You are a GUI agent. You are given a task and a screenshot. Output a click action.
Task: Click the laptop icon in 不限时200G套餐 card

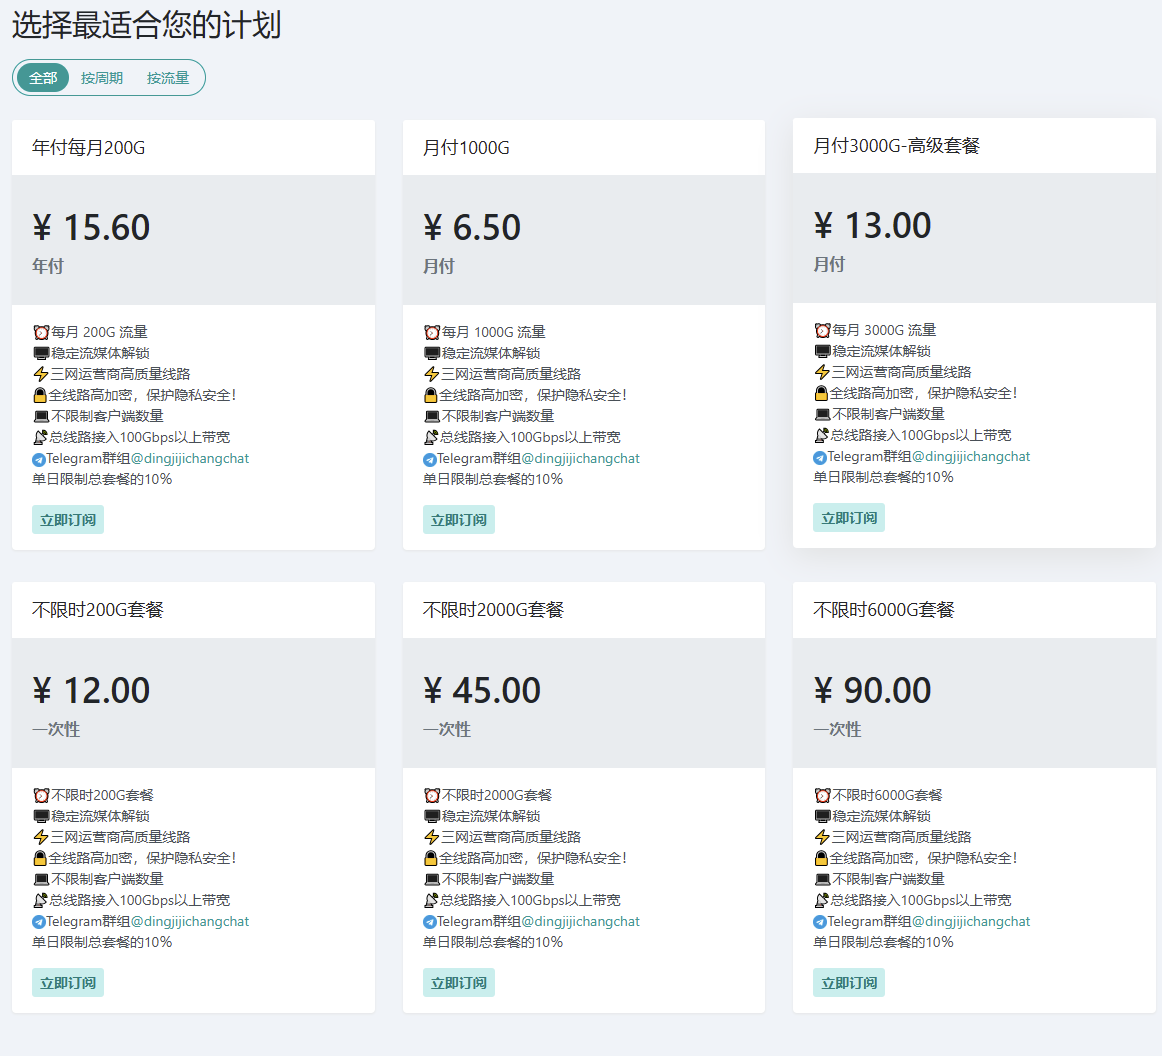[41, 880]
